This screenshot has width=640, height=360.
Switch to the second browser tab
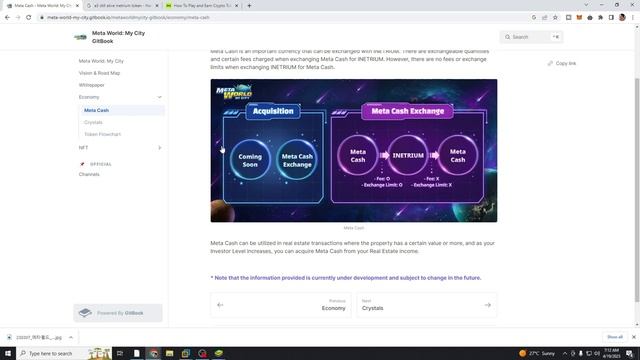pyautogui.click(x=122, y=6)
